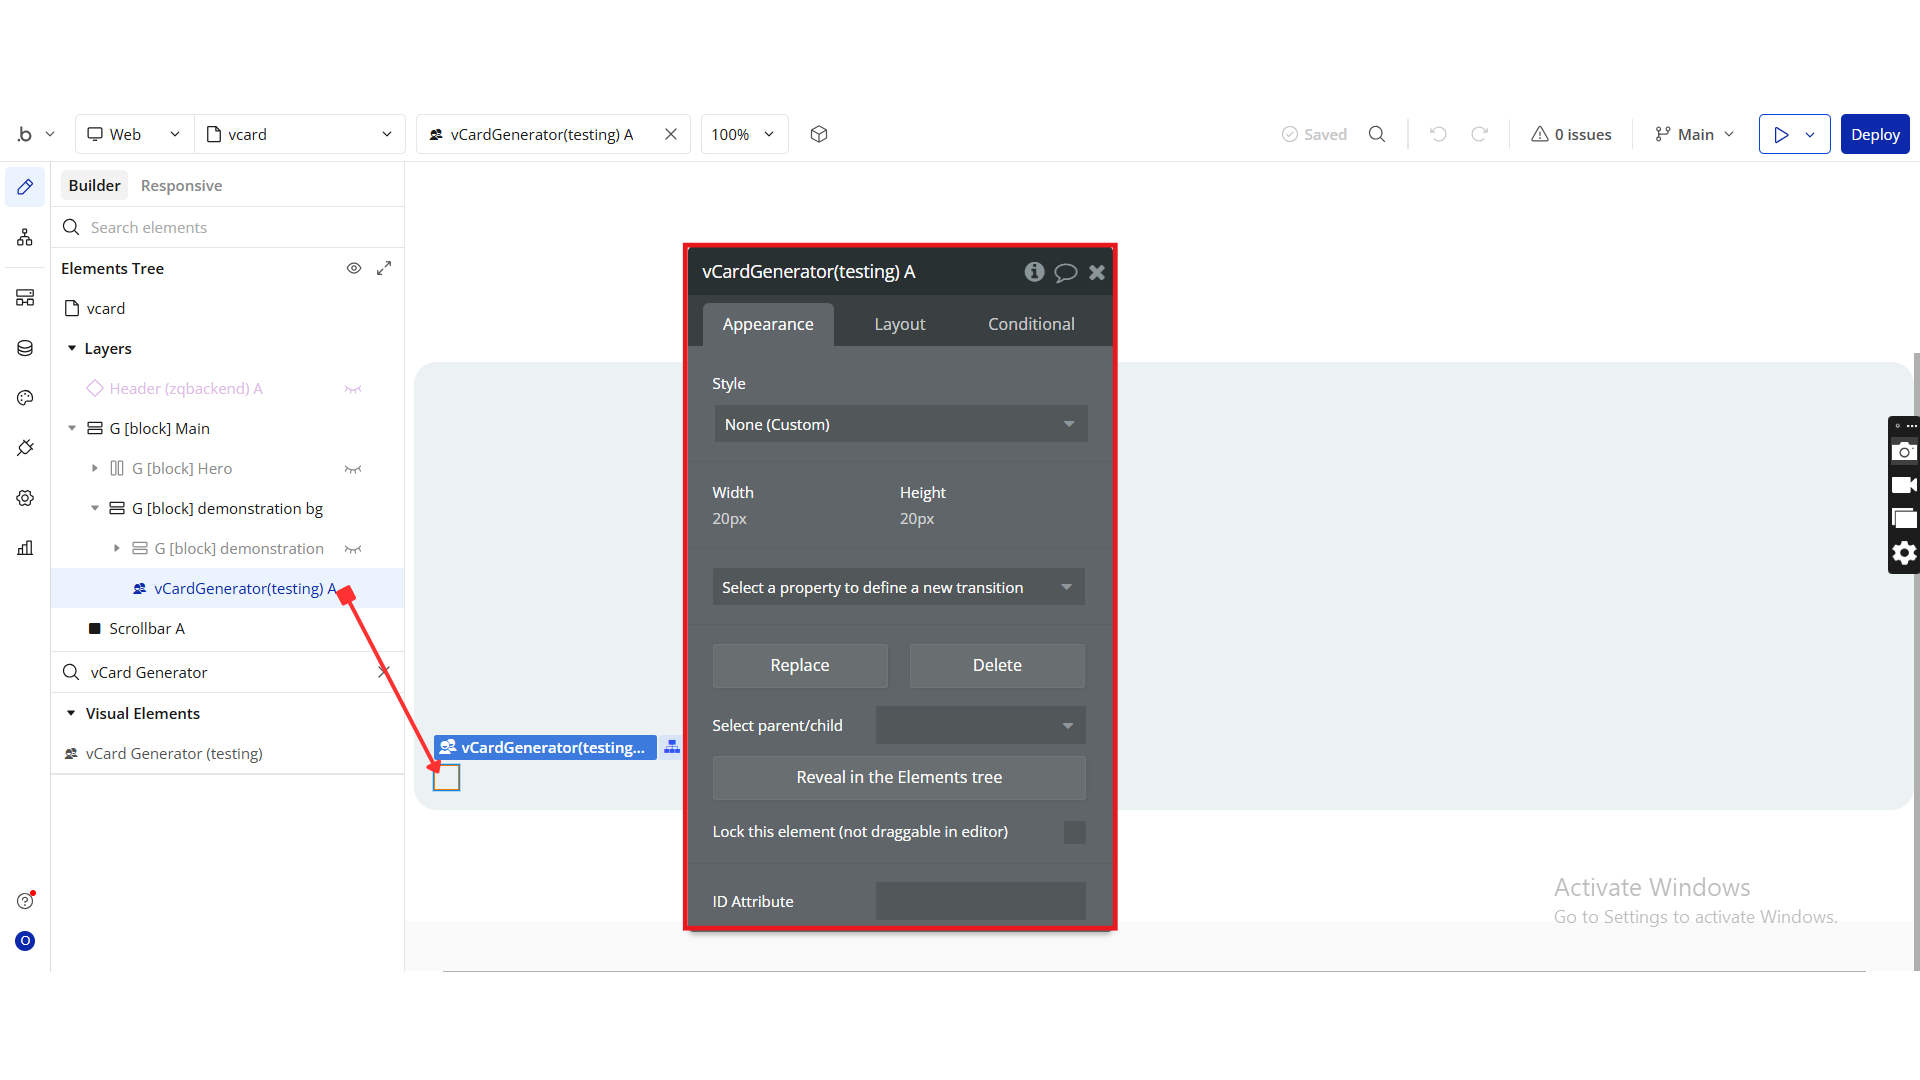
Task: Open the Workflow tab icon
Action: coord(25,237)
